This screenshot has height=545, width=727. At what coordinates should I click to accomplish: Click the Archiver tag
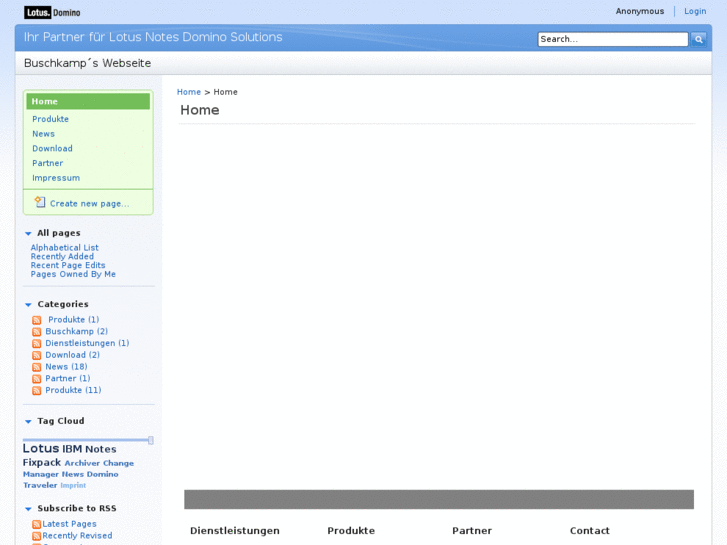coord(82,463)
